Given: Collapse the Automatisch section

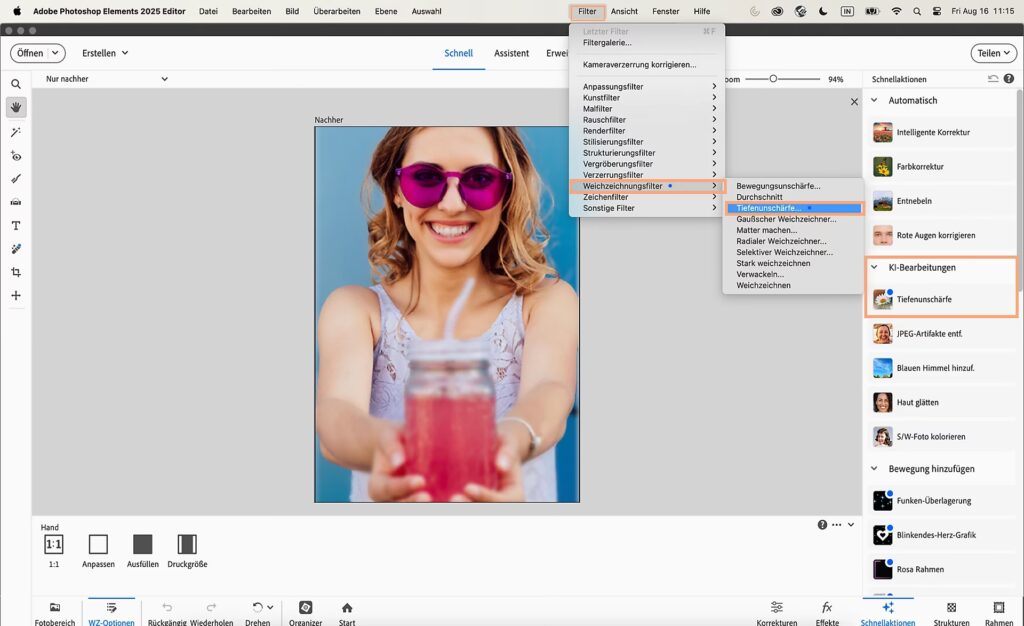Looking at the screenshot, I should point(874,100).
